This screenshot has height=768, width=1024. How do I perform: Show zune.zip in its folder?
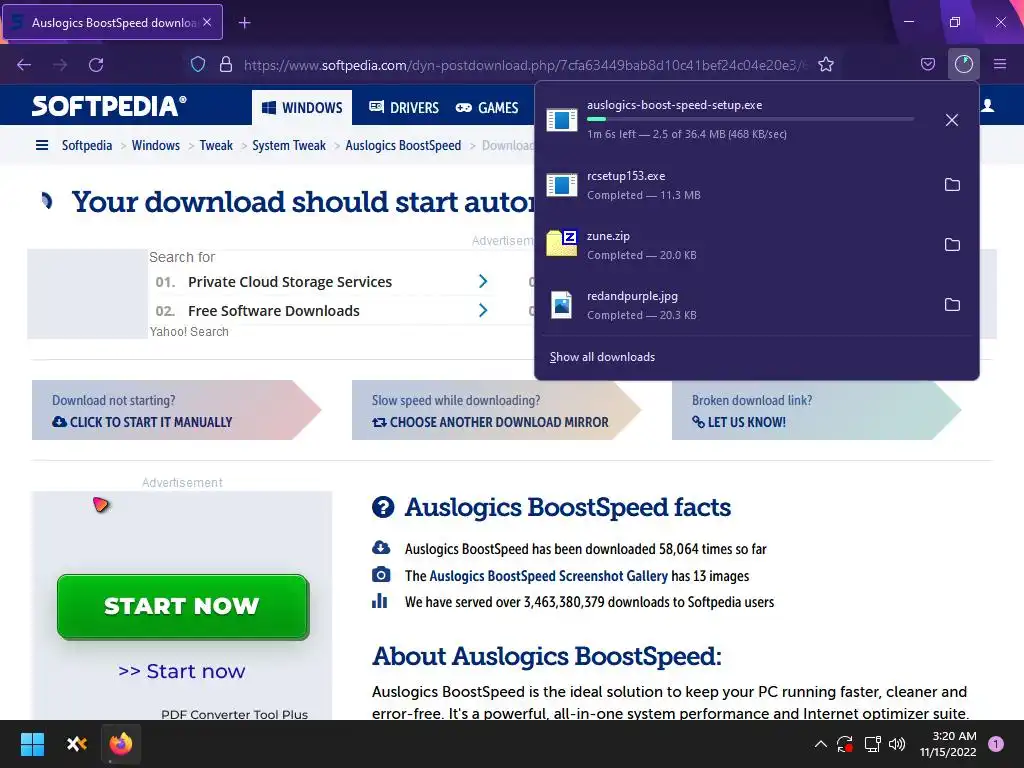[952, 244]
